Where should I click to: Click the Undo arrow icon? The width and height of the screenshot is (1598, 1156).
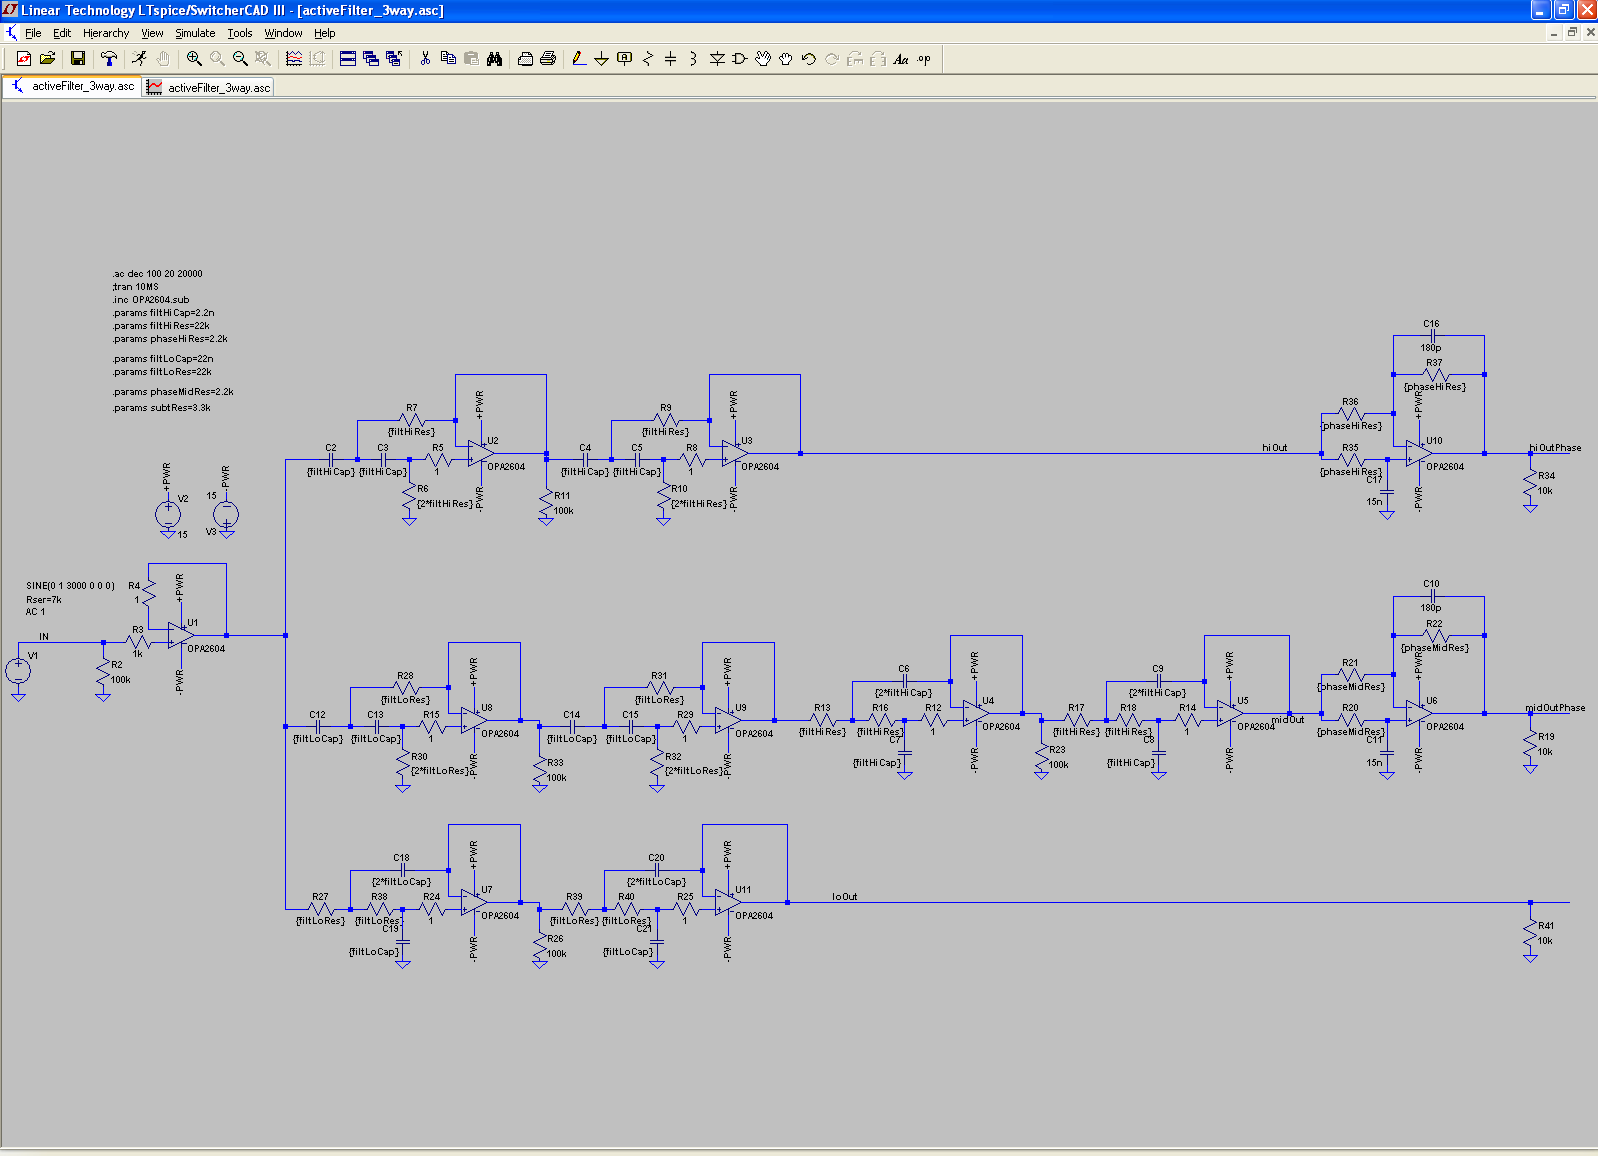[x=809, y=59]
